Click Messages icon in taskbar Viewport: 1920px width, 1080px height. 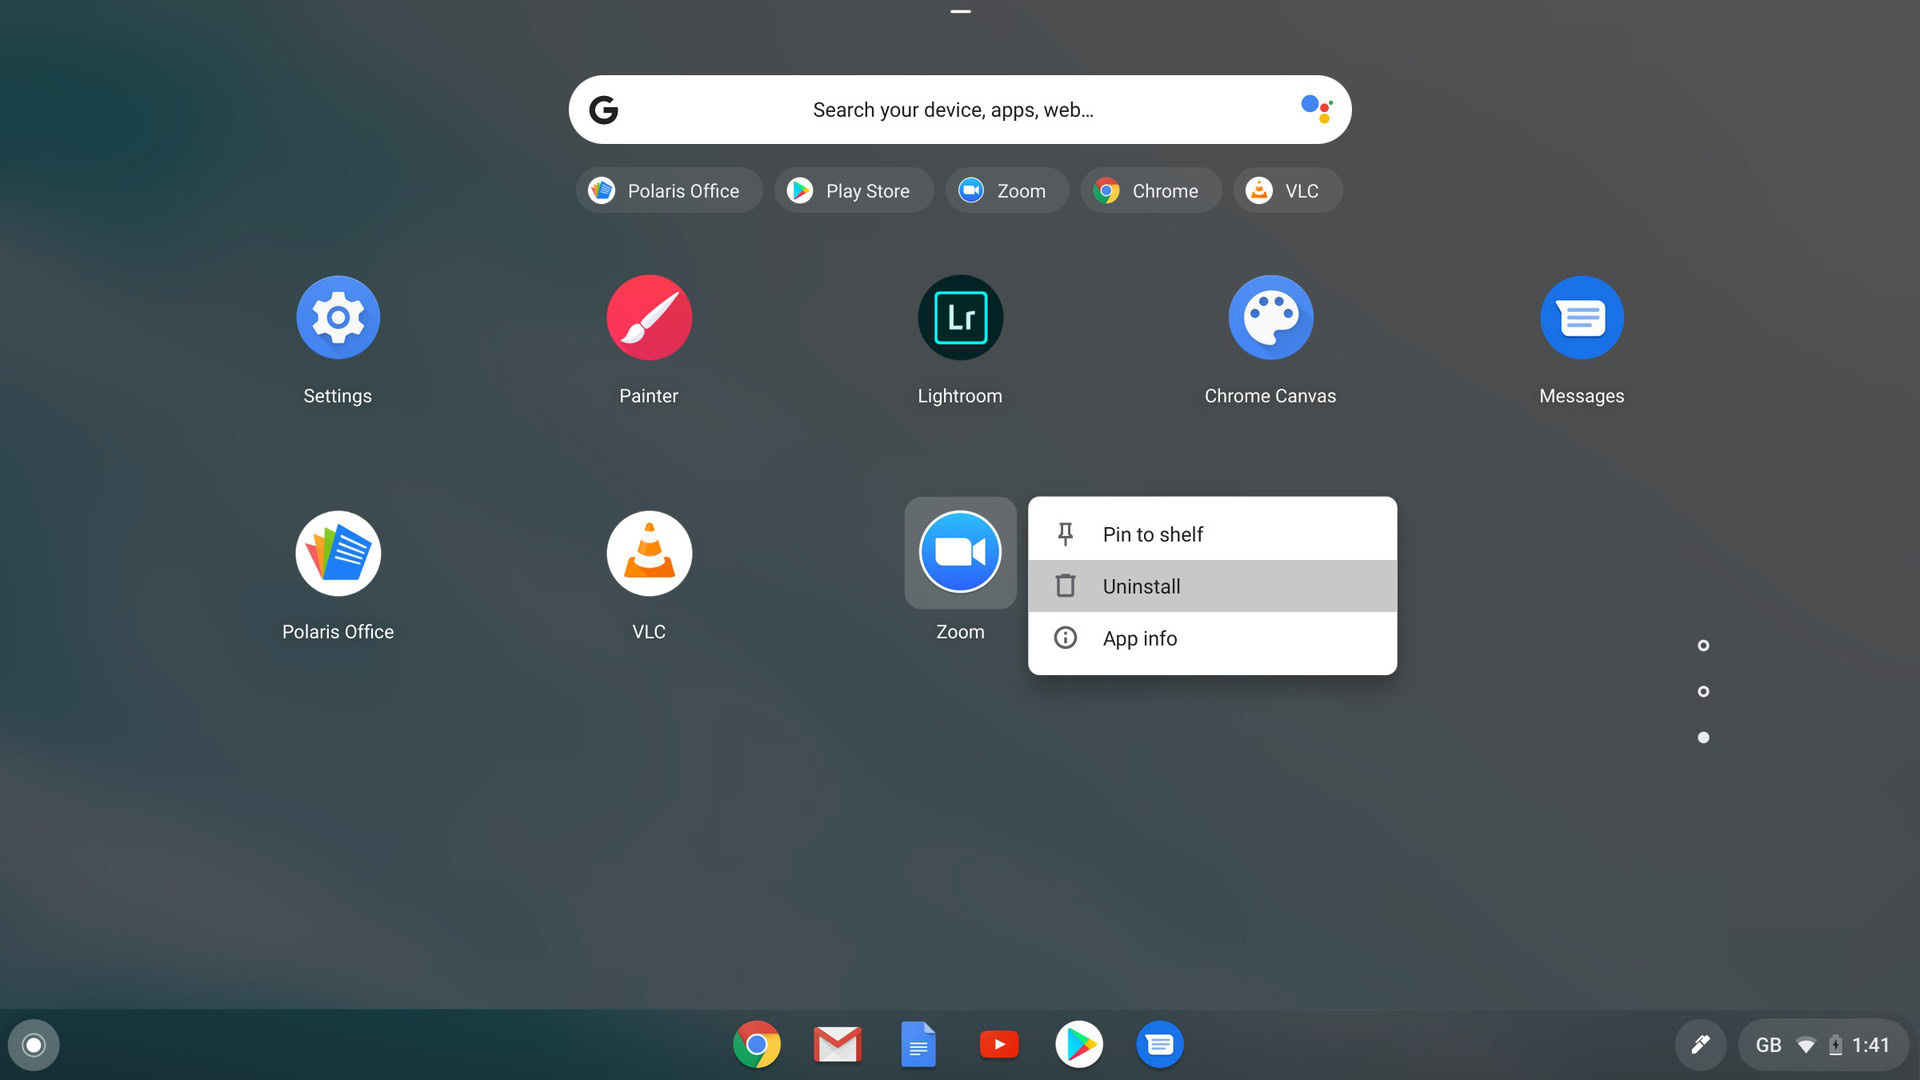1159,1044
